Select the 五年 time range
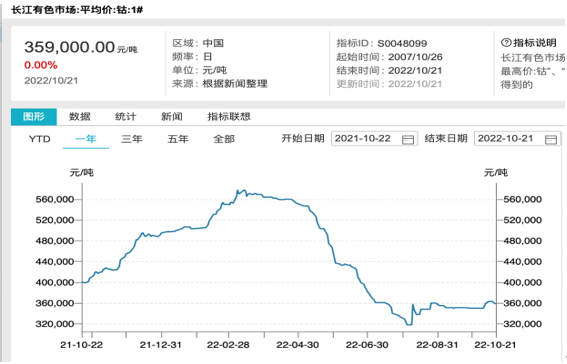 pyautogui.click(x=178, y=139)
